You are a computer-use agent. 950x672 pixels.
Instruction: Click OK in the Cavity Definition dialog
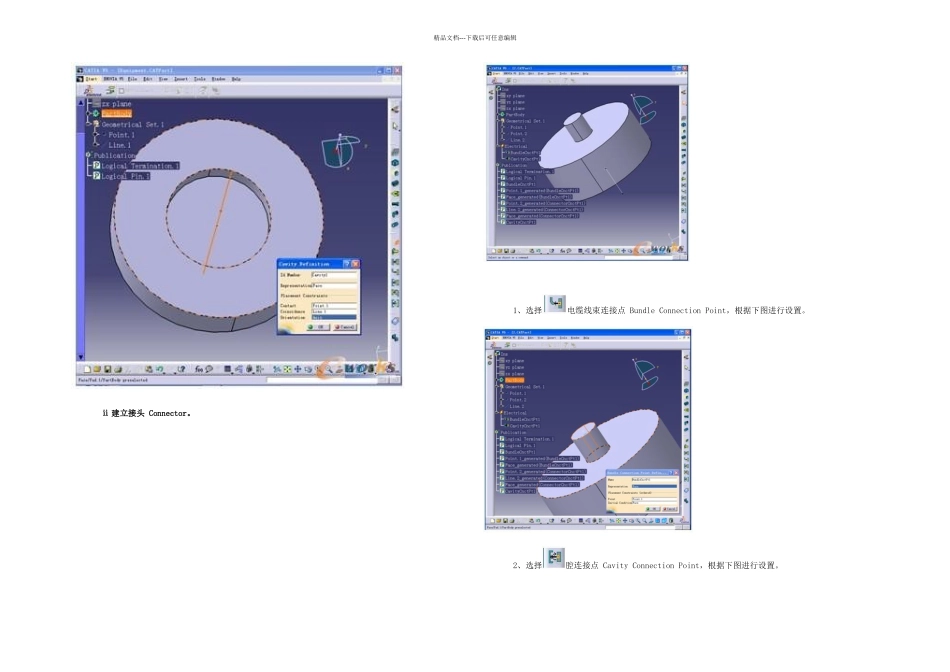[x=318, y=327]
